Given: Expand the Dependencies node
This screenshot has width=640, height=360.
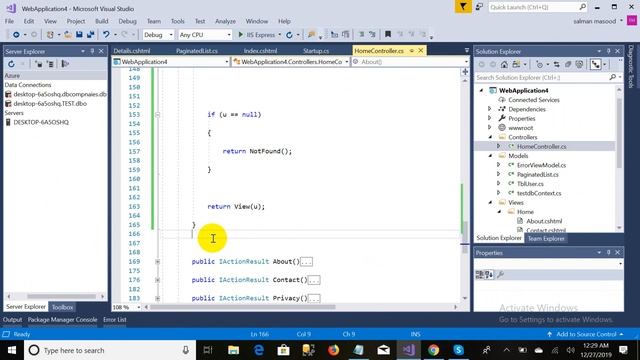Looking at the screenshot, I should 490,109.
